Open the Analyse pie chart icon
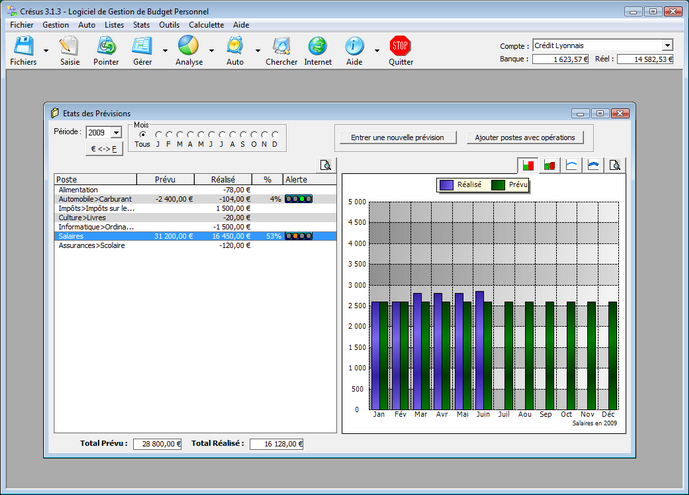This screenshot has width=689, height=495. [189, 46]
